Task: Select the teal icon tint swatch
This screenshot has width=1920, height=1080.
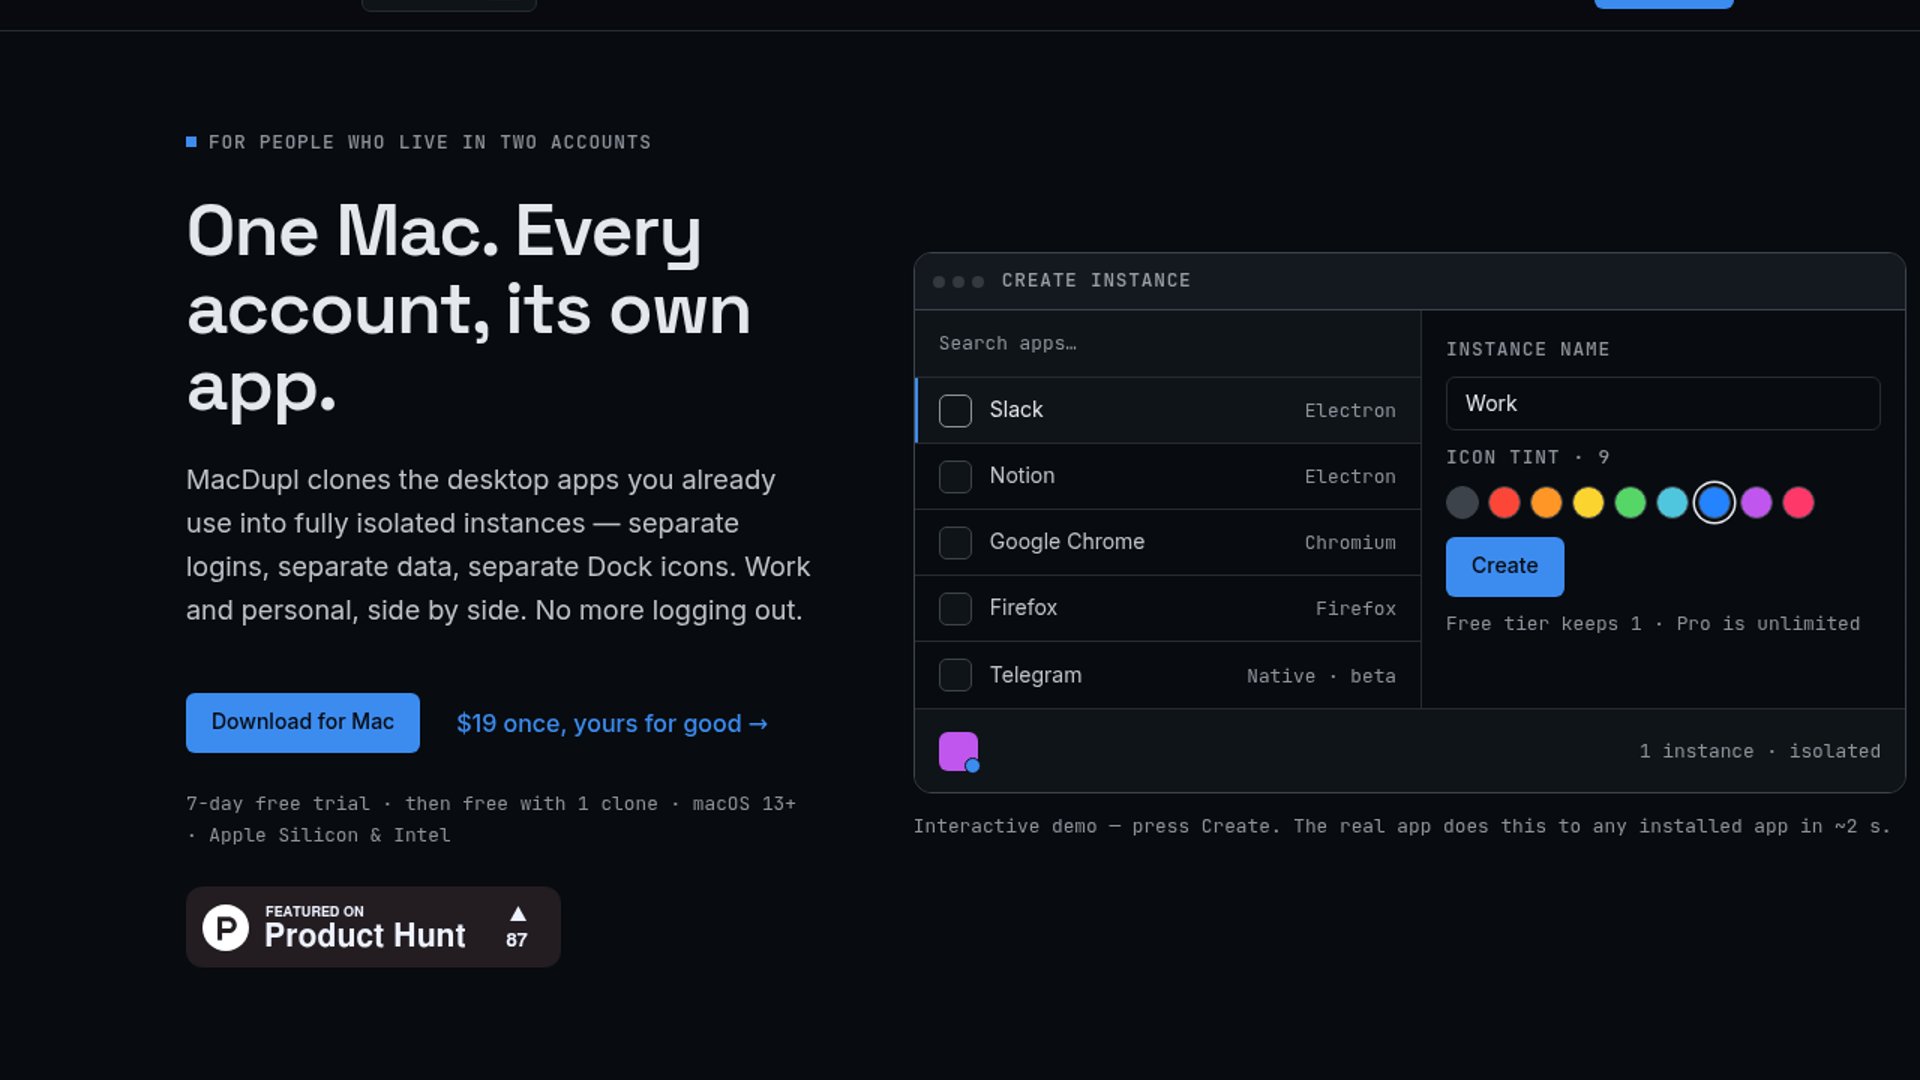Action: [x=1672, y=502]
